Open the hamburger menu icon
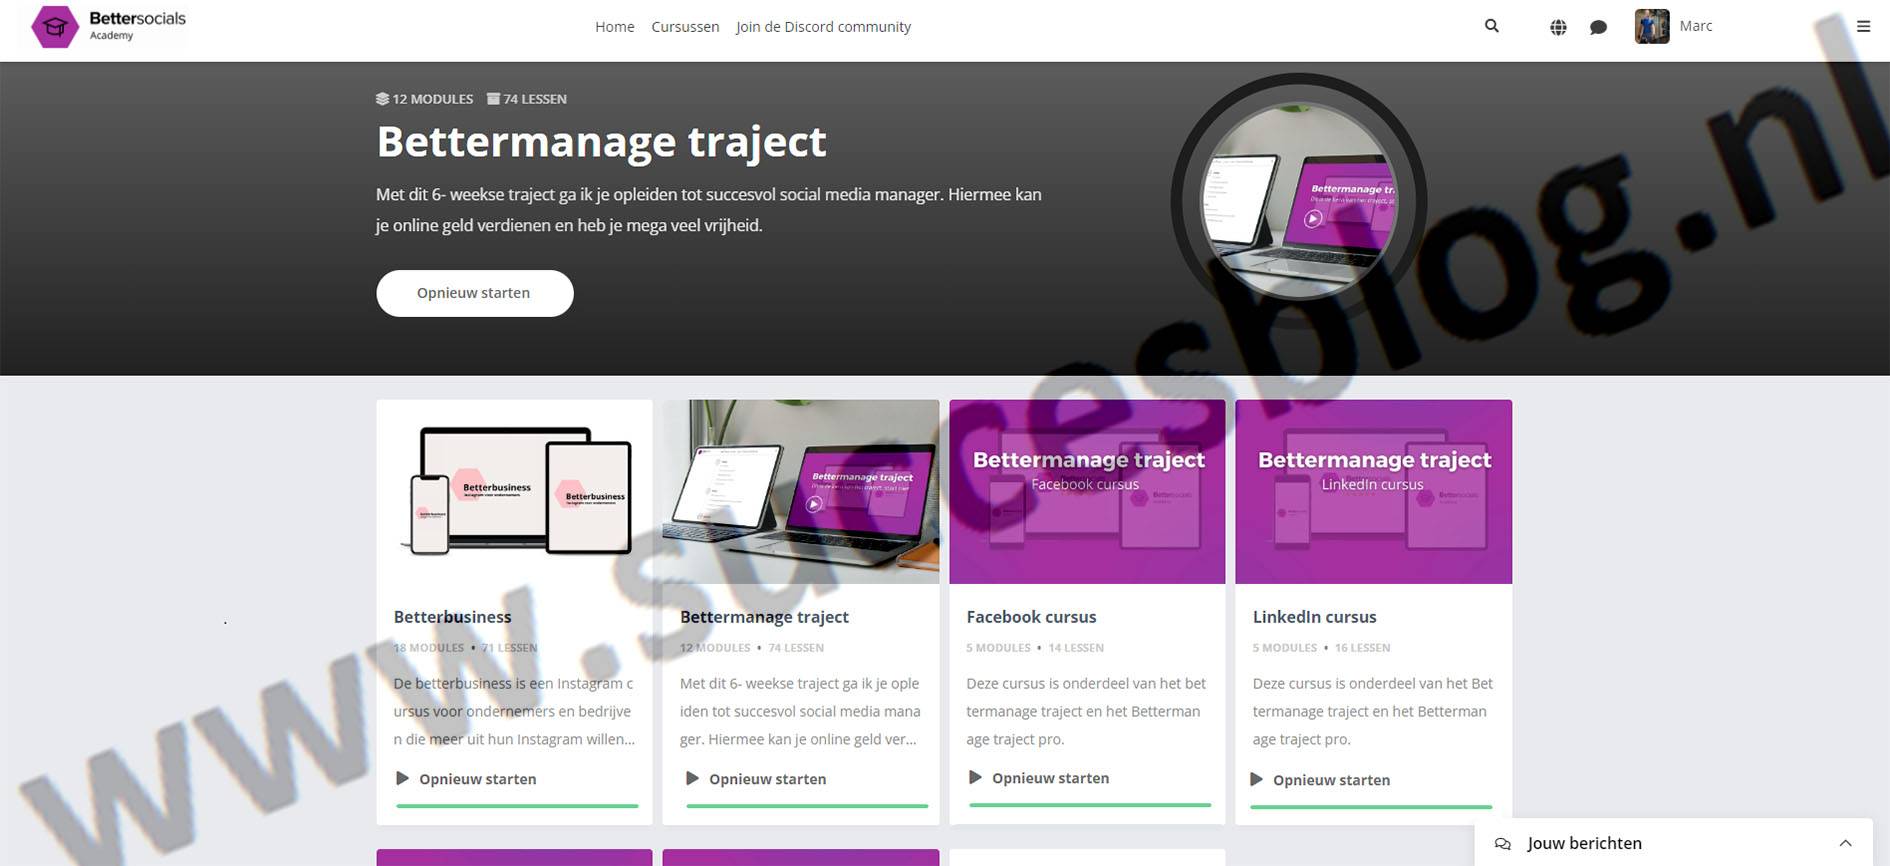1890x866 pixels. (x=1863, y=27)
